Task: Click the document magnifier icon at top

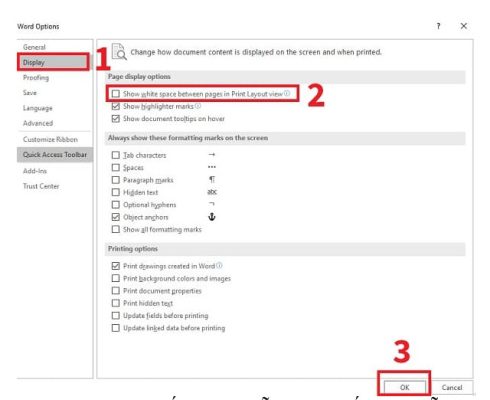Action: pos(119,52)
